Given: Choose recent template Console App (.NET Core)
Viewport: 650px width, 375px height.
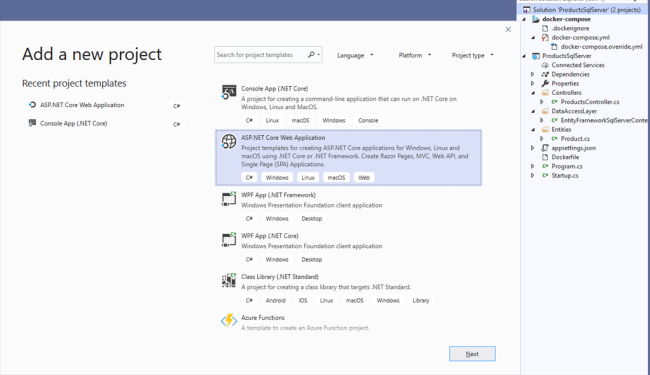Looking at the screenshot, I should [x=73, y=123].
